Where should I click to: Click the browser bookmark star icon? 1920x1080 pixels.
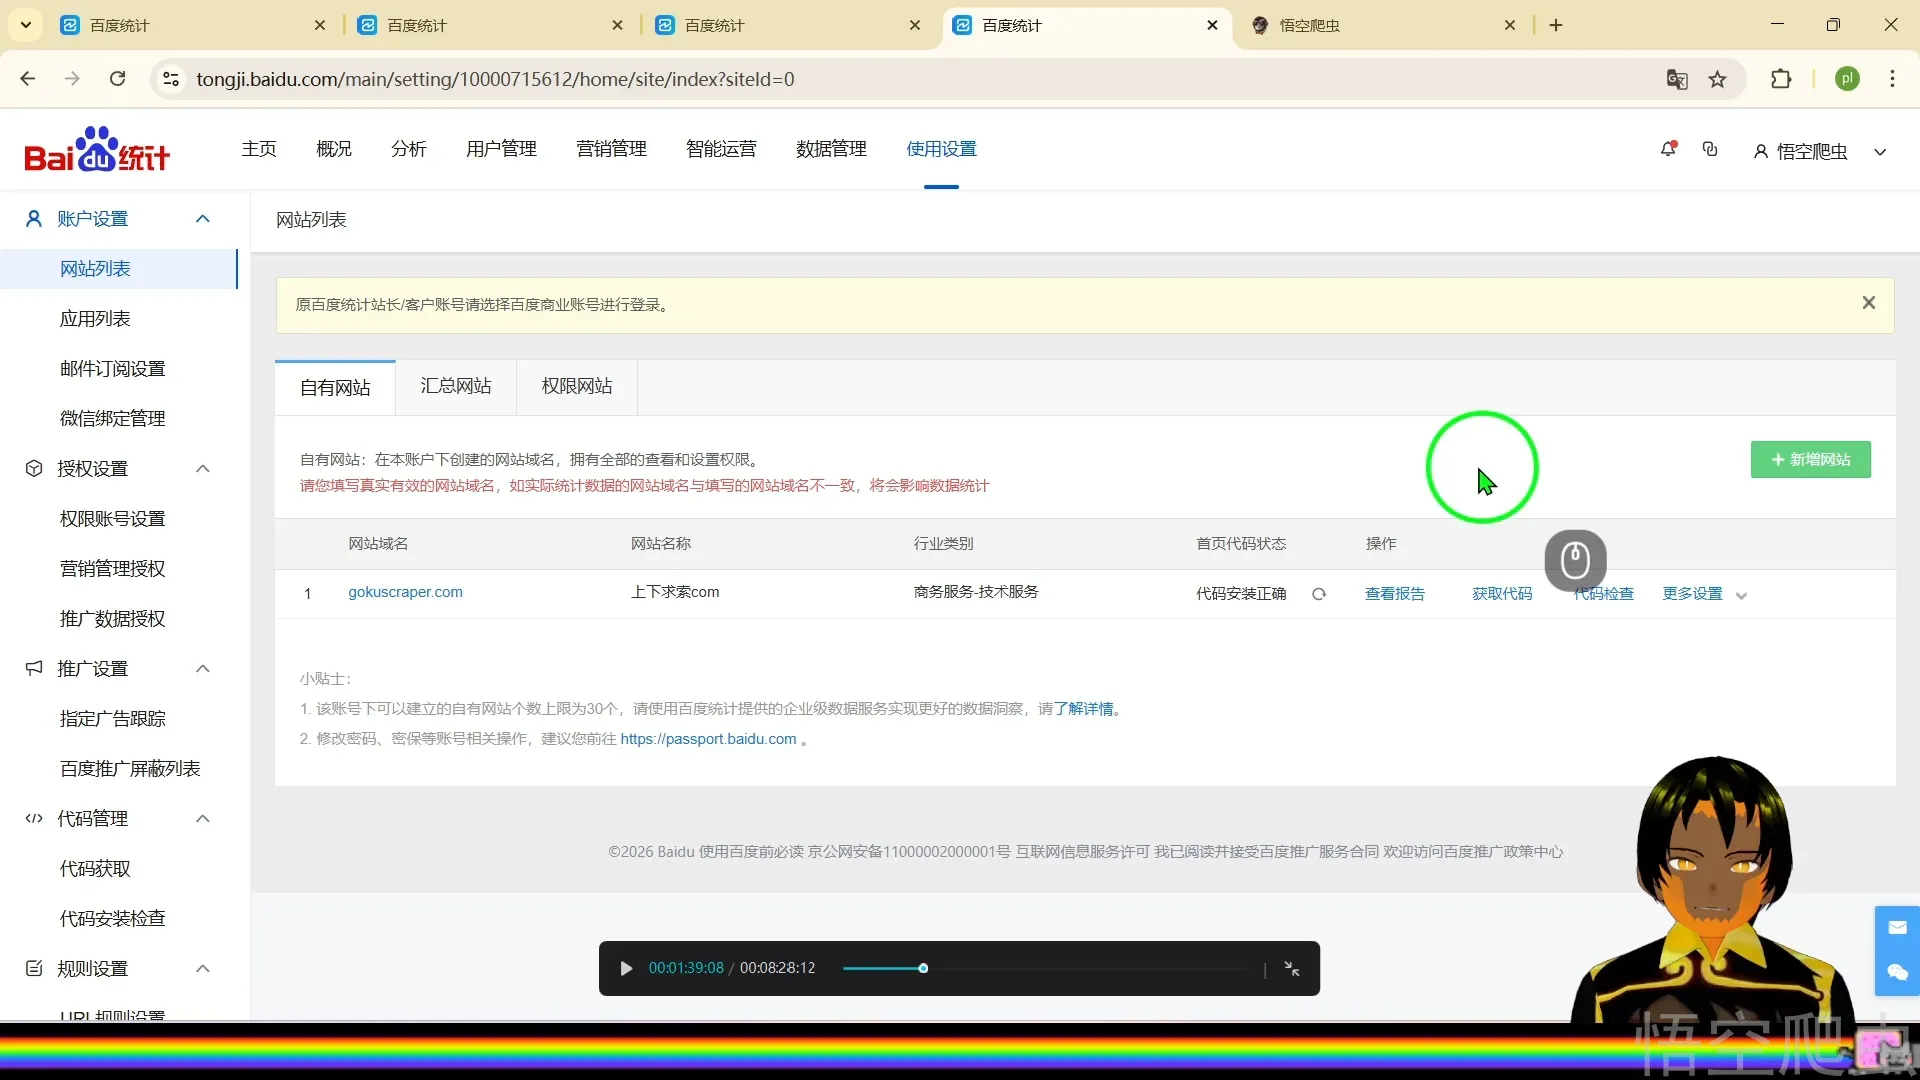tap(1717, 79)
